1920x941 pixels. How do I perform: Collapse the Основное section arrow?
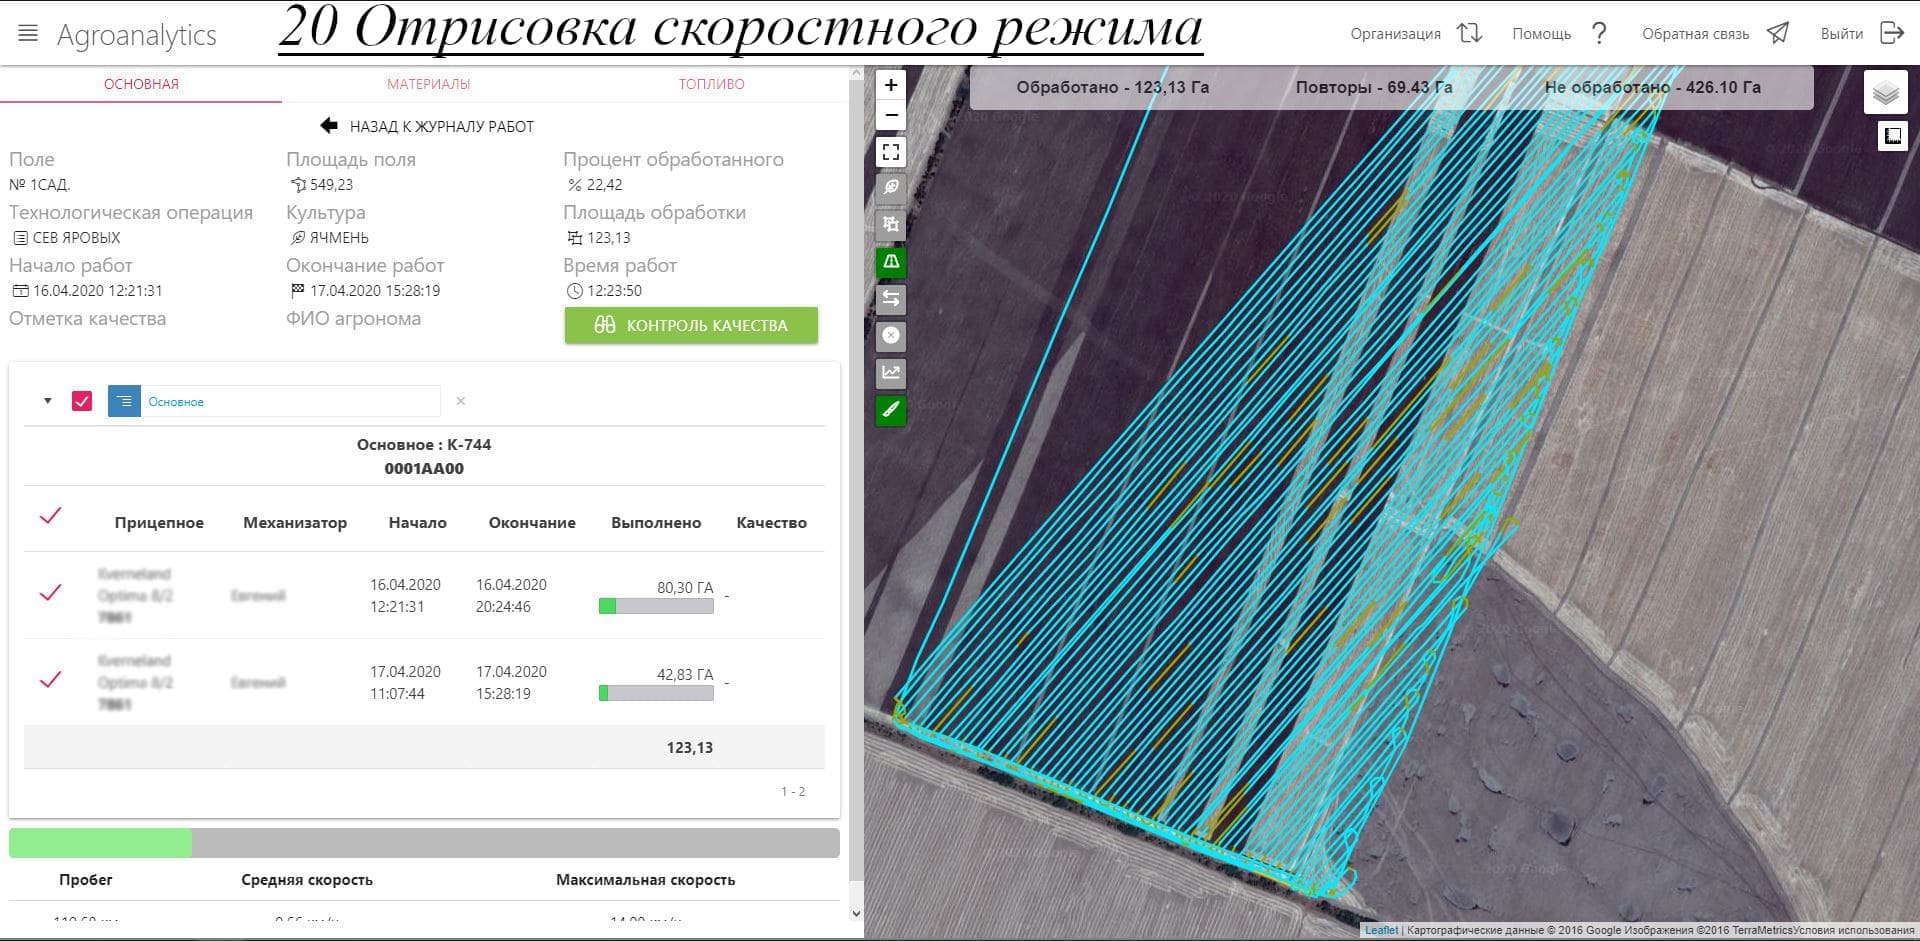[47, 401]
